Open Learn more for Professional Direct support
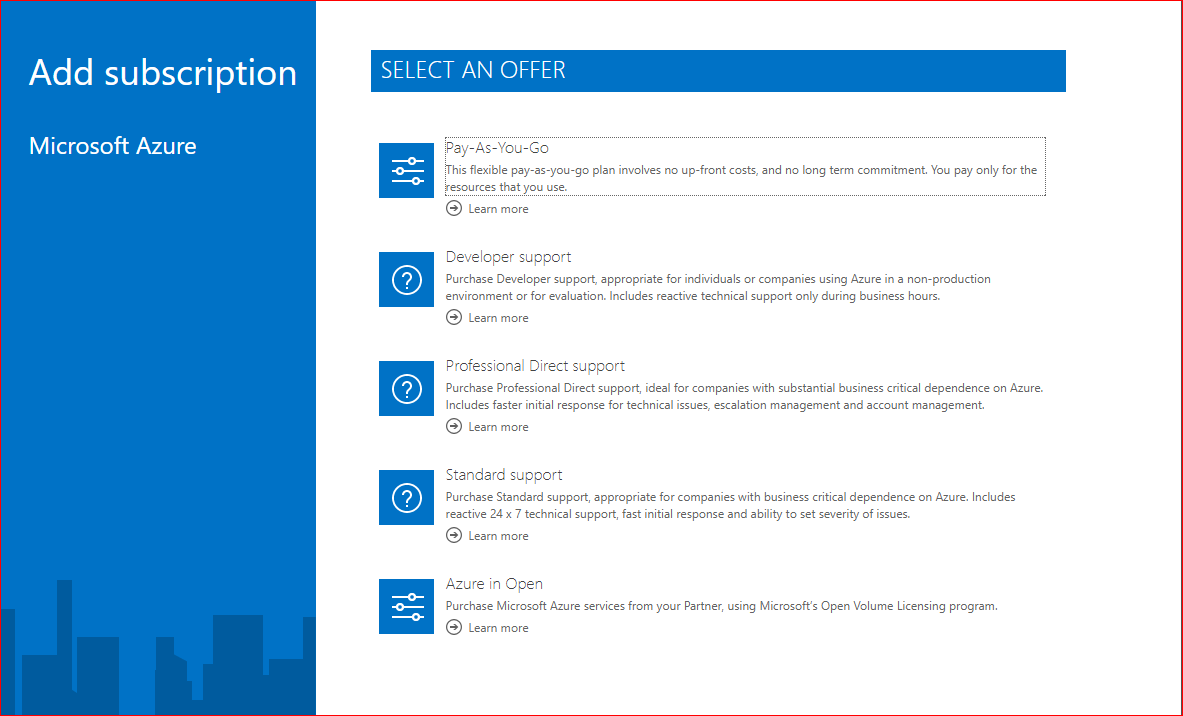This screenshot has height=716, width=1183. pyautogui.click(x=498, y=427)
